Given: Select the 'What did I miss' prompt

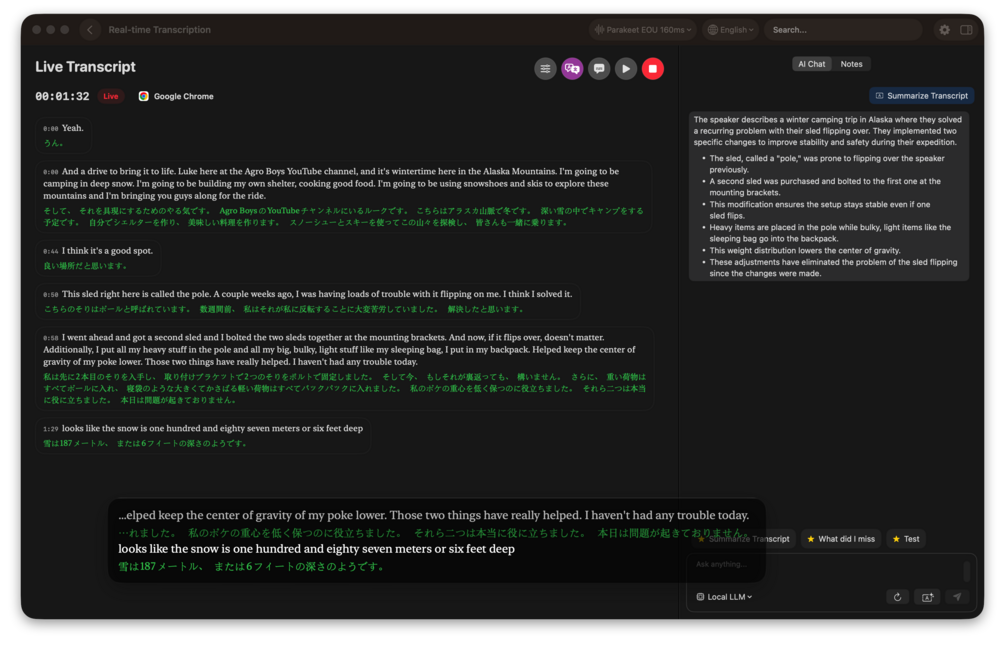Looking at the screenshot, I should (x=841, y=539).
